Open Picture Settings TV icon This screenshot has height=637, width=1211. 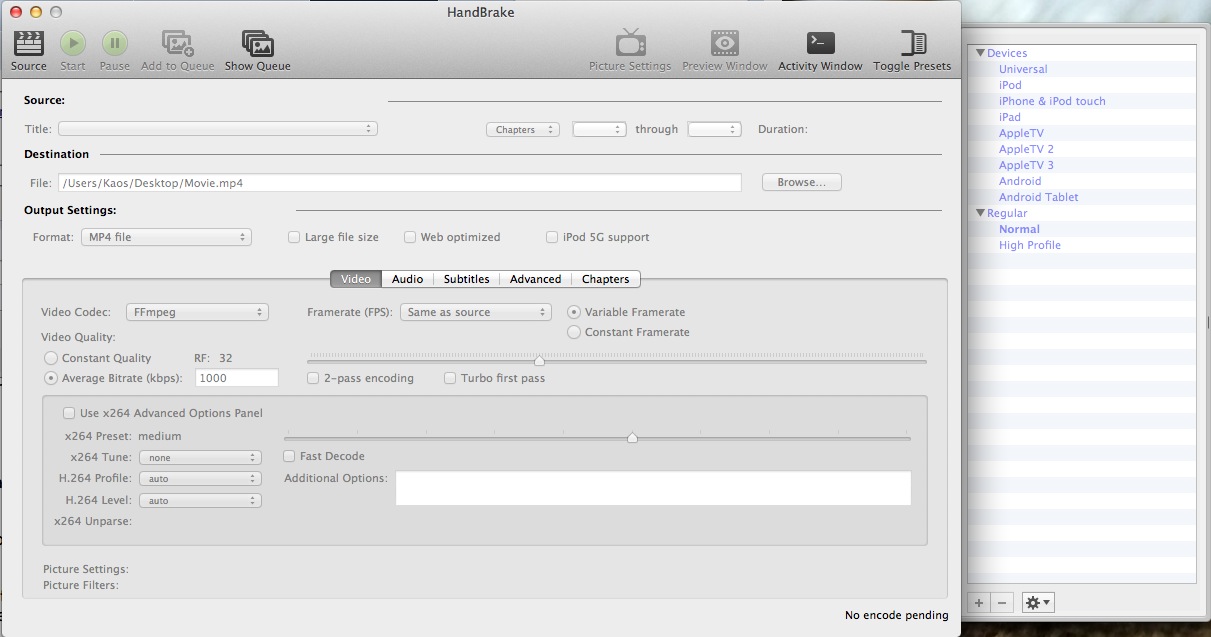click(x=630, y=43)
